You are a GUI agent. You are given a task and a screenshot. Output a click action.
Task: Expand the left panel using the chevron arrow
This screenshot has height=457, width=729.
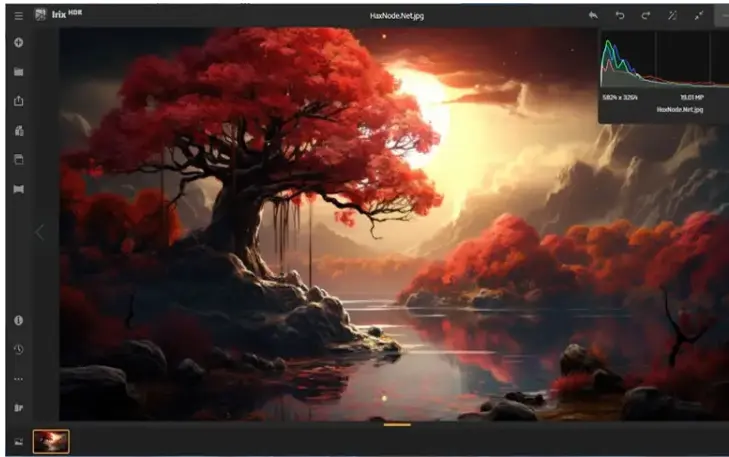coord(40,233)
